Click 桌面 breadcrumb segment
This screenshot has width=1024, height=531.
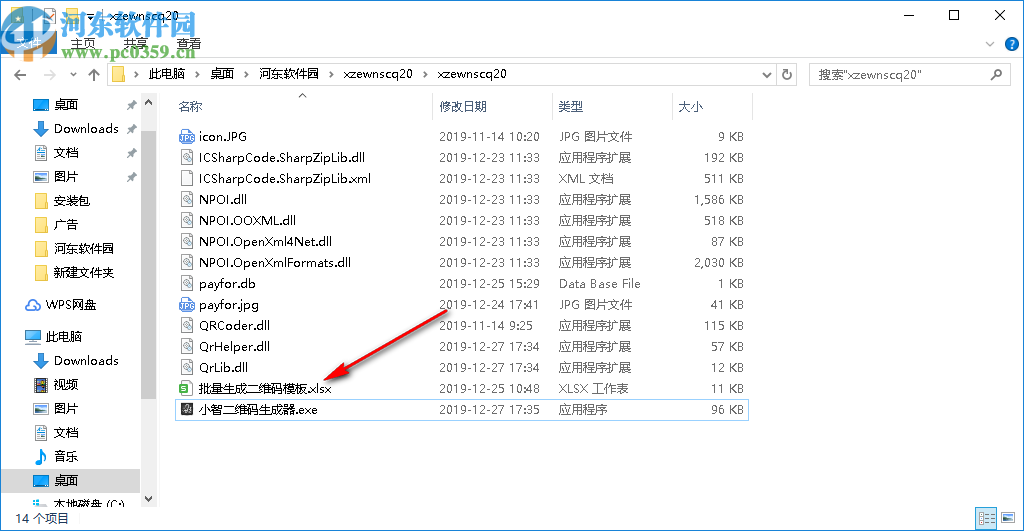point(222,74)
